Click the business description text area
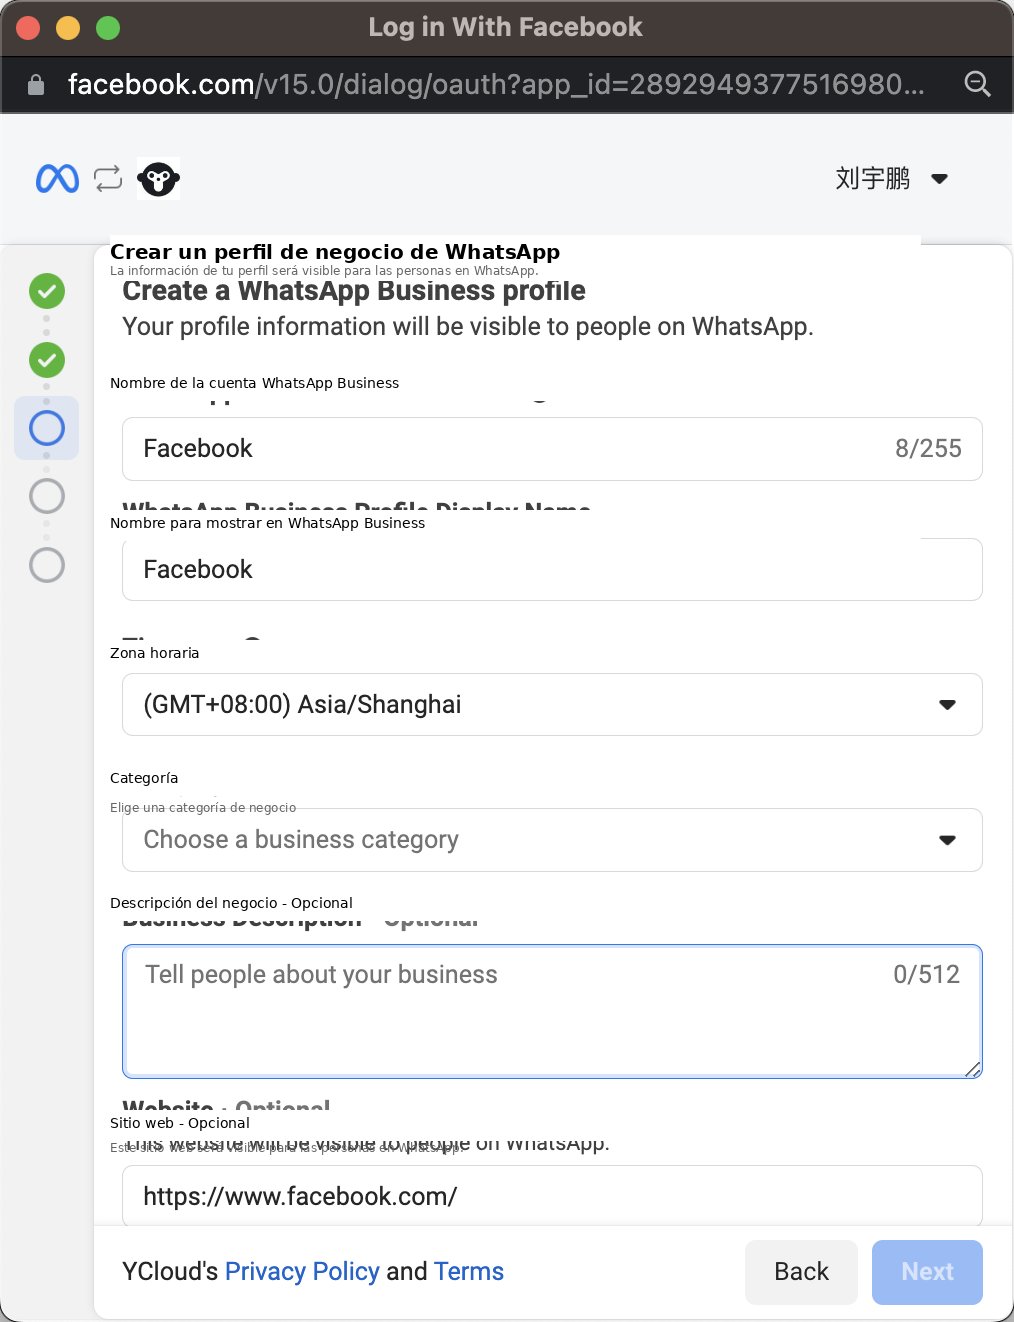 click(x=552, y=1011)
